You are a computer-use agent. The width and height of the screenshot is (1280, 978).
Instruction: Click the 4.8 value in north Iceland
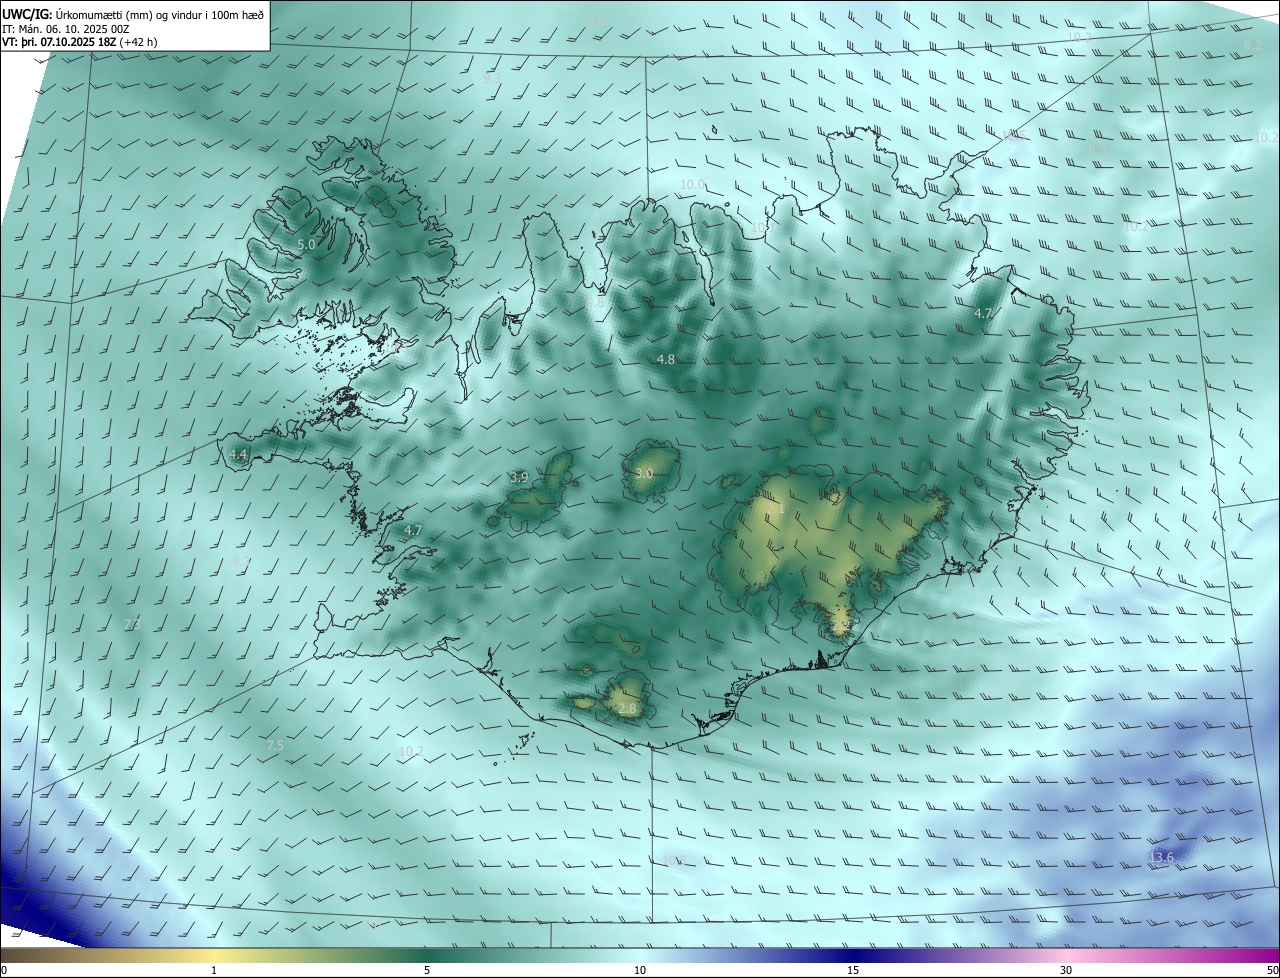coord(665,359)
